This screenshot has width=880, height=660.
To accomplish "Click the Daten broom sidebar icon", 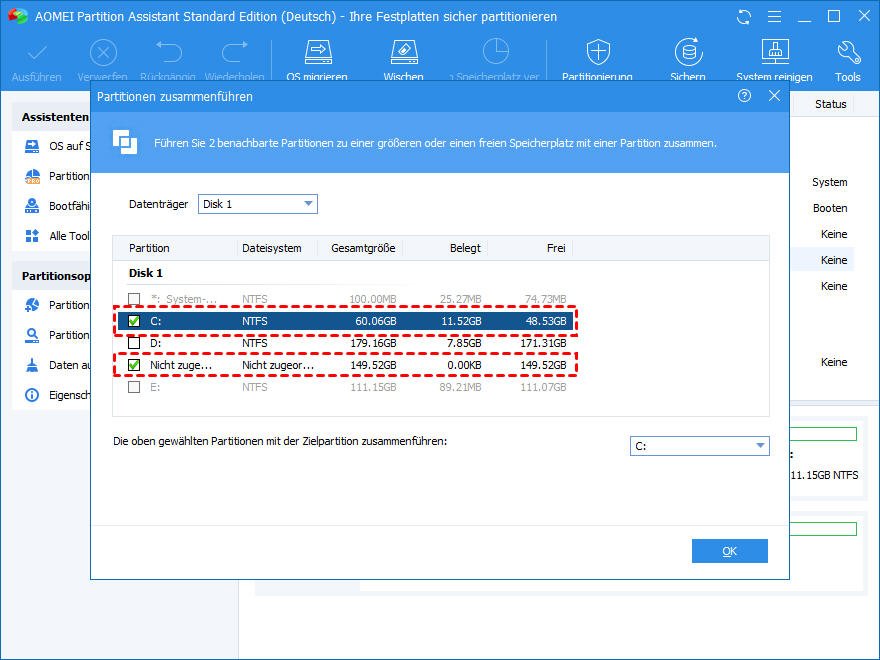I will [x=32, y=365].
